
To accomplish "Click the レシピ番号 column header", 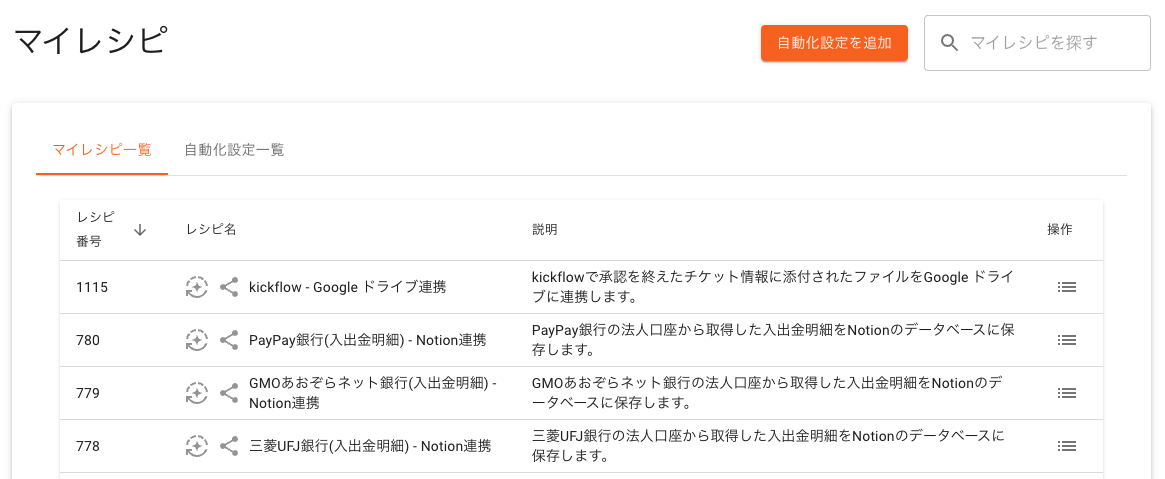I will click(97, 229).
